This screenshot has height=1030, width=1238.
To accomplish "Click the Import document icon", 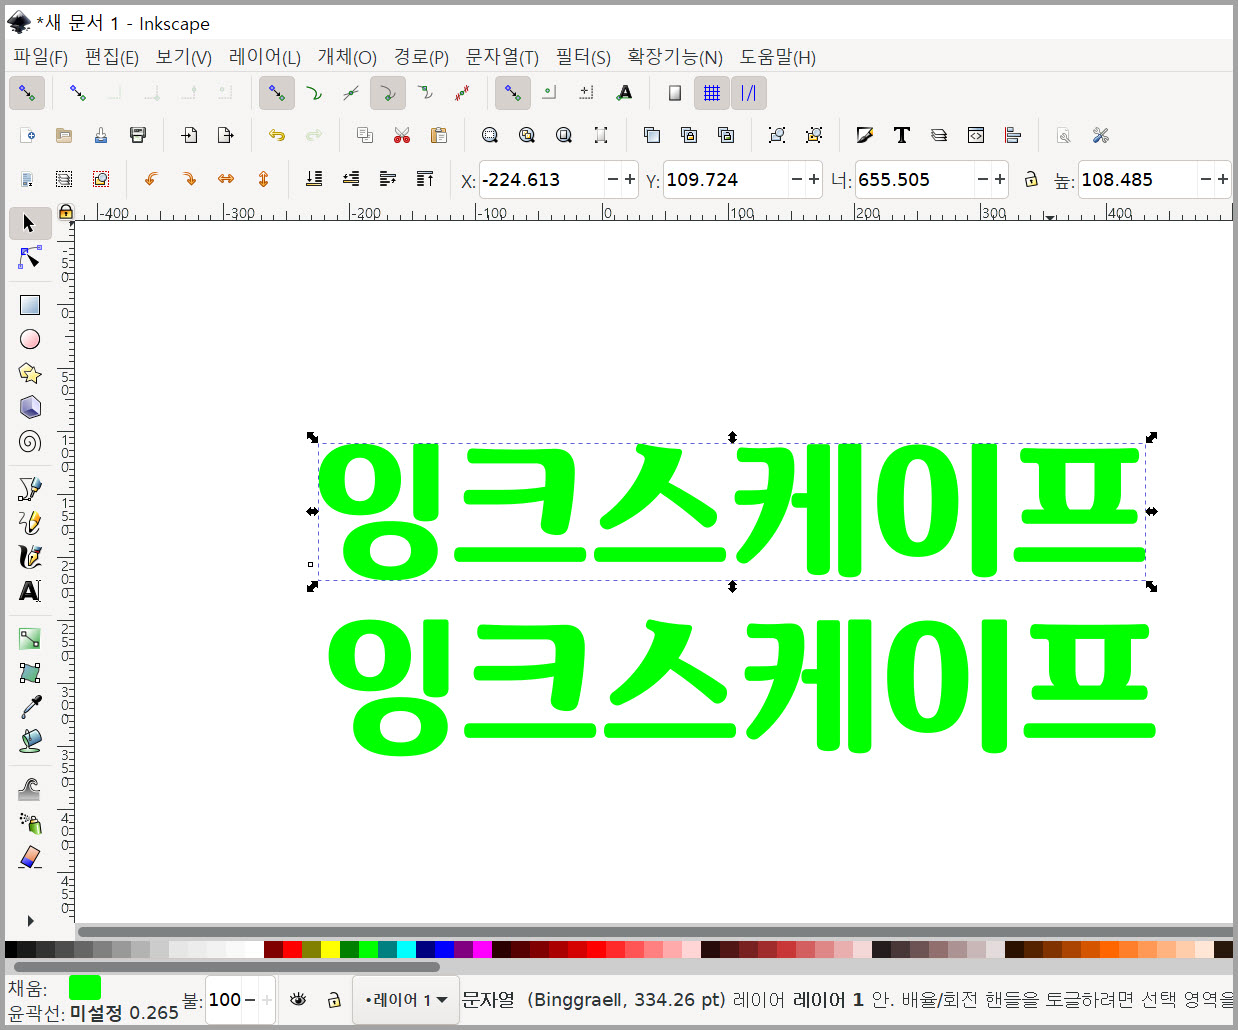I will [x=189, y=135].
